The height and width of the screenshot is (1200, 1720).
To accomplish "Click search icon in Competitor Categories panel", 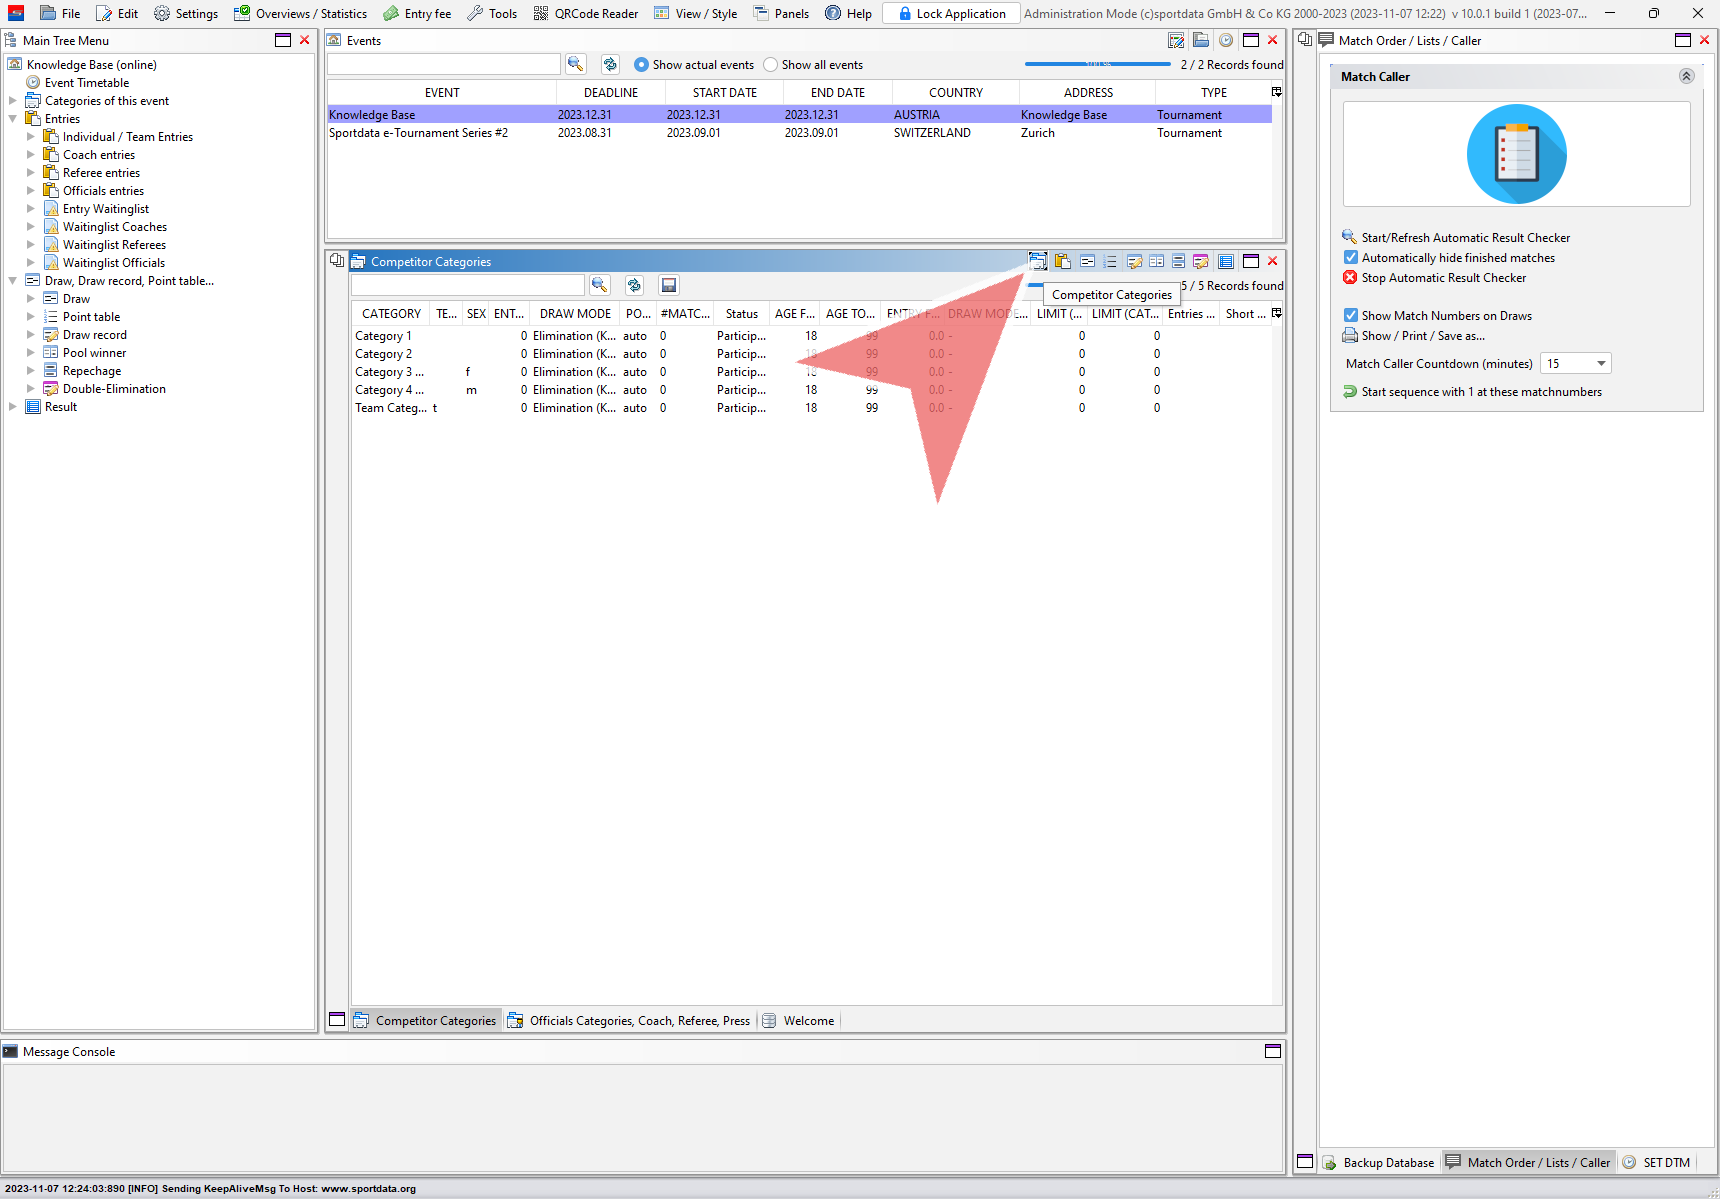I will coord(599,285).
